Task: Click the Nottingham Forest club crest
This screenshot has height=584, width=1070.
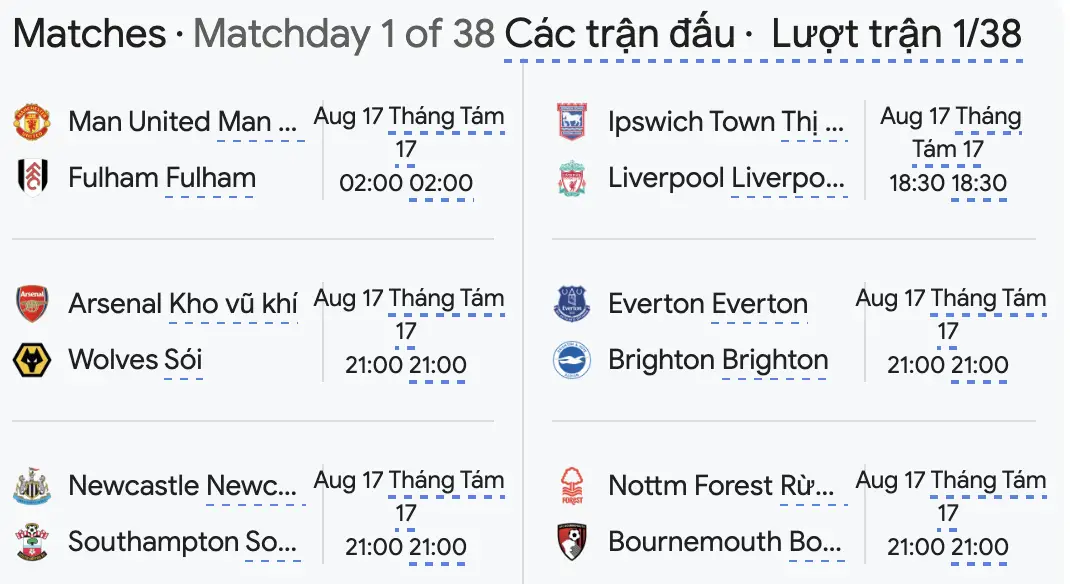Action: [x=572, y=486]
